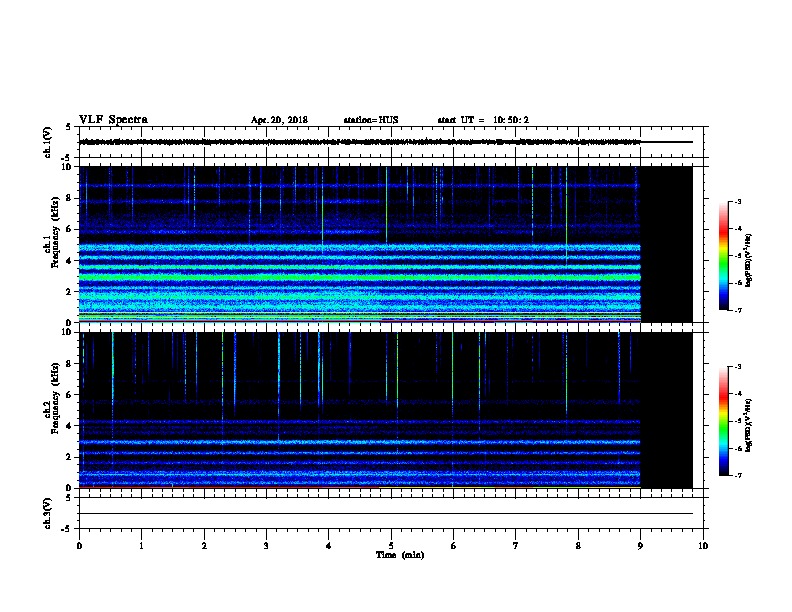Click the "start UT = 10:50:2" header text
Image resolution: width=792 pixels, height=612 pixels.
pyautogui.click(x=483, y=120)
